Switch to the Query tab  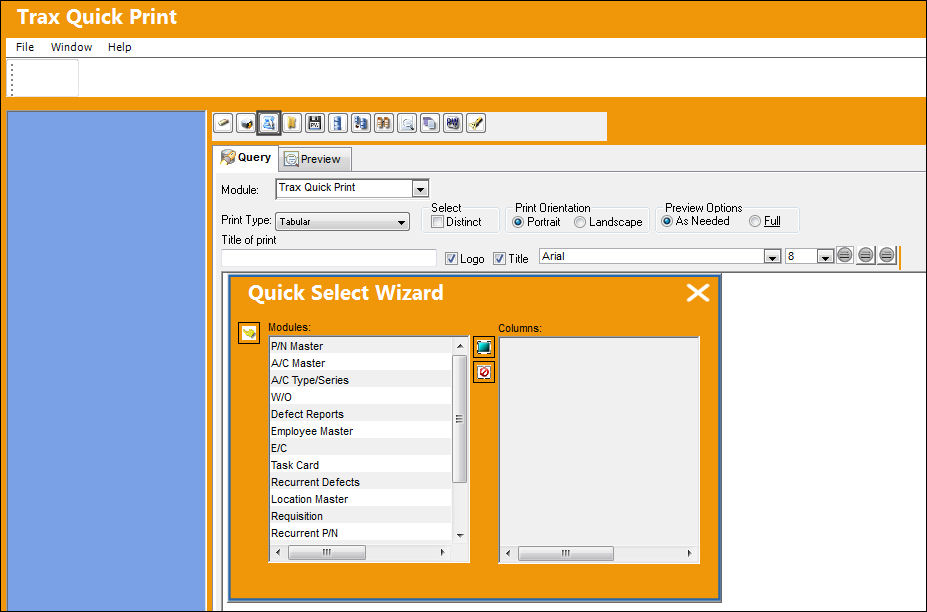(x=246, y=158)
